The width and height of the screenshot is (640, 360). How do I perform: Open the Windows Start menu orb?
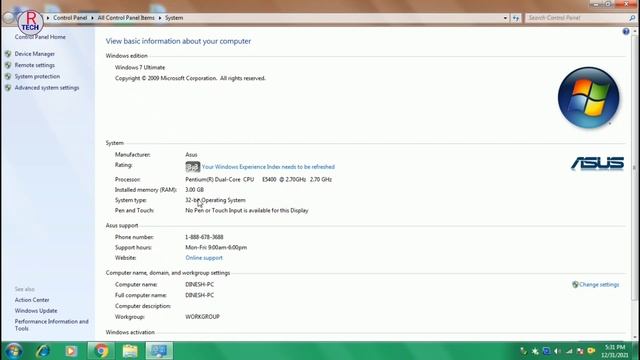(13, 351)
